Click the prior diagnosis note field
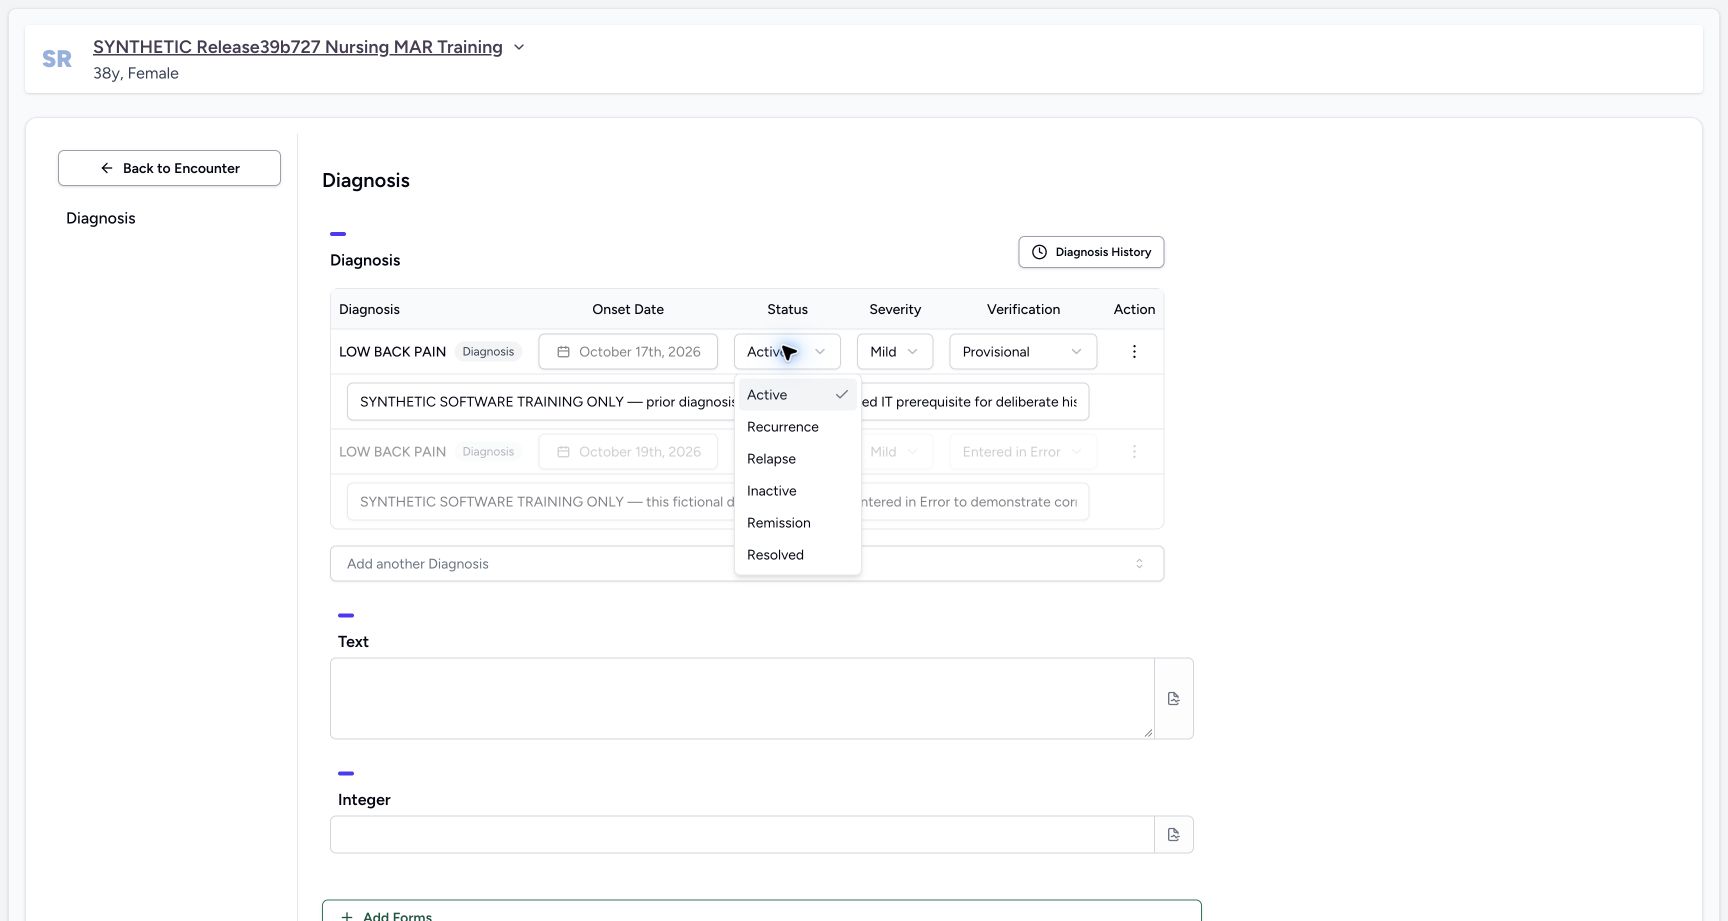Image resolution: width=1728 pixels, height=921 pixels. click(718, 402)
